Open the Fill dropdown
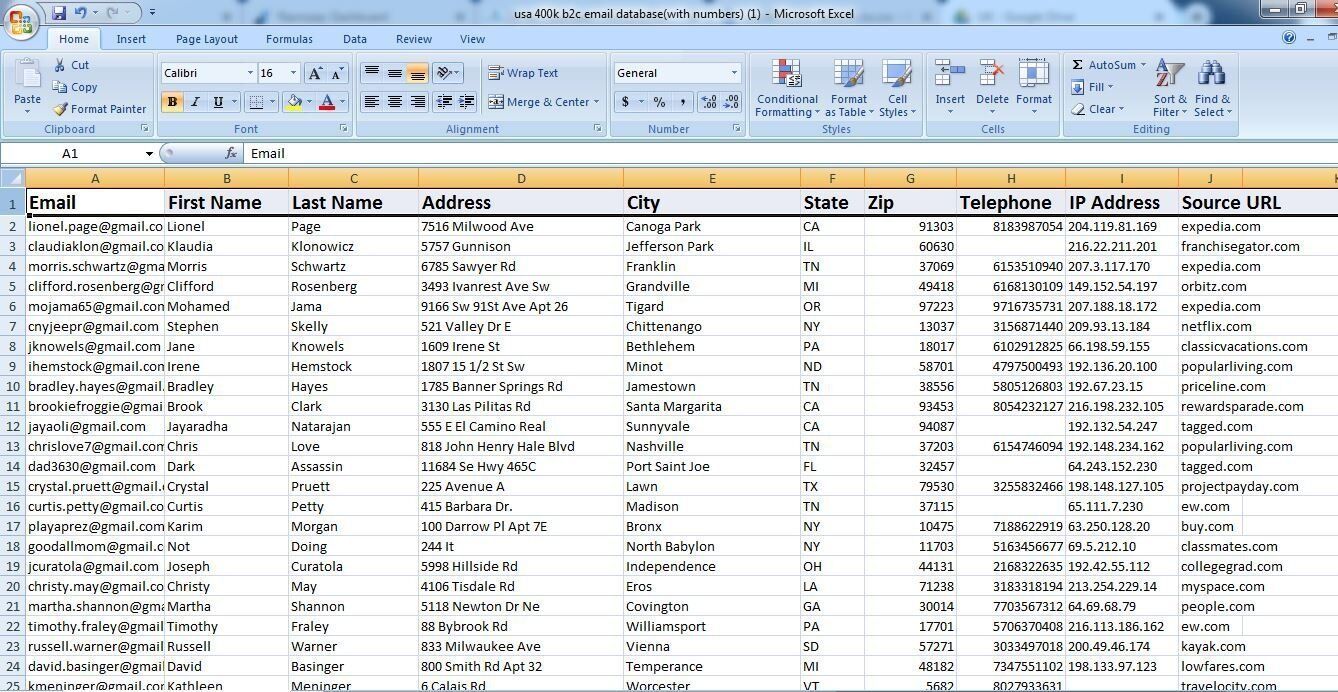The image size is (1338, 692). pyautogui.click(x=1093, y=87)
